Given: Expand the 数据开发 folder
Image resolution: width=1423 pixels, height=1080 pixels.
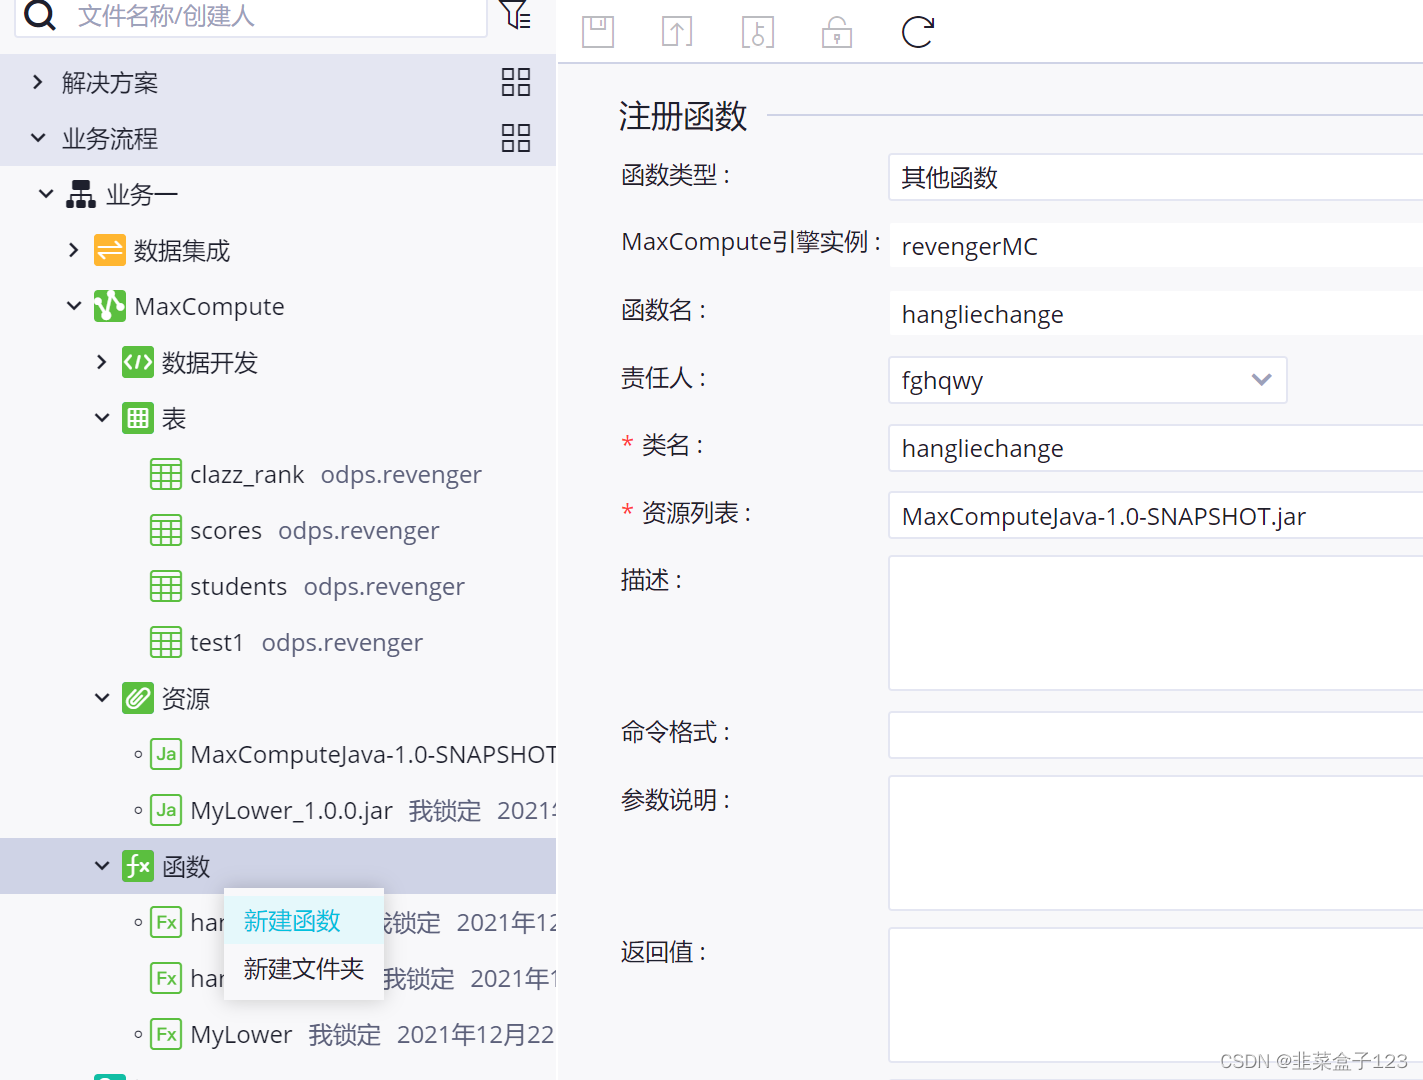Looking at the screenshot, I should pos(102,362).
